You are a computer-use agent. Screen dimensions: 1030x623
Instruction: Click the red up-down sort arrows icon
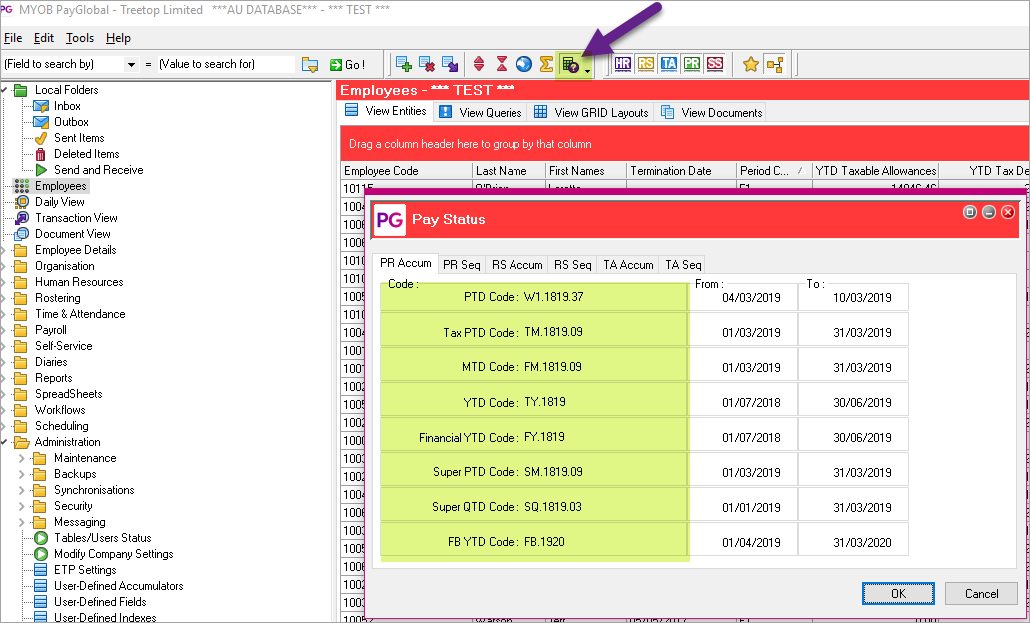point(479,64)
